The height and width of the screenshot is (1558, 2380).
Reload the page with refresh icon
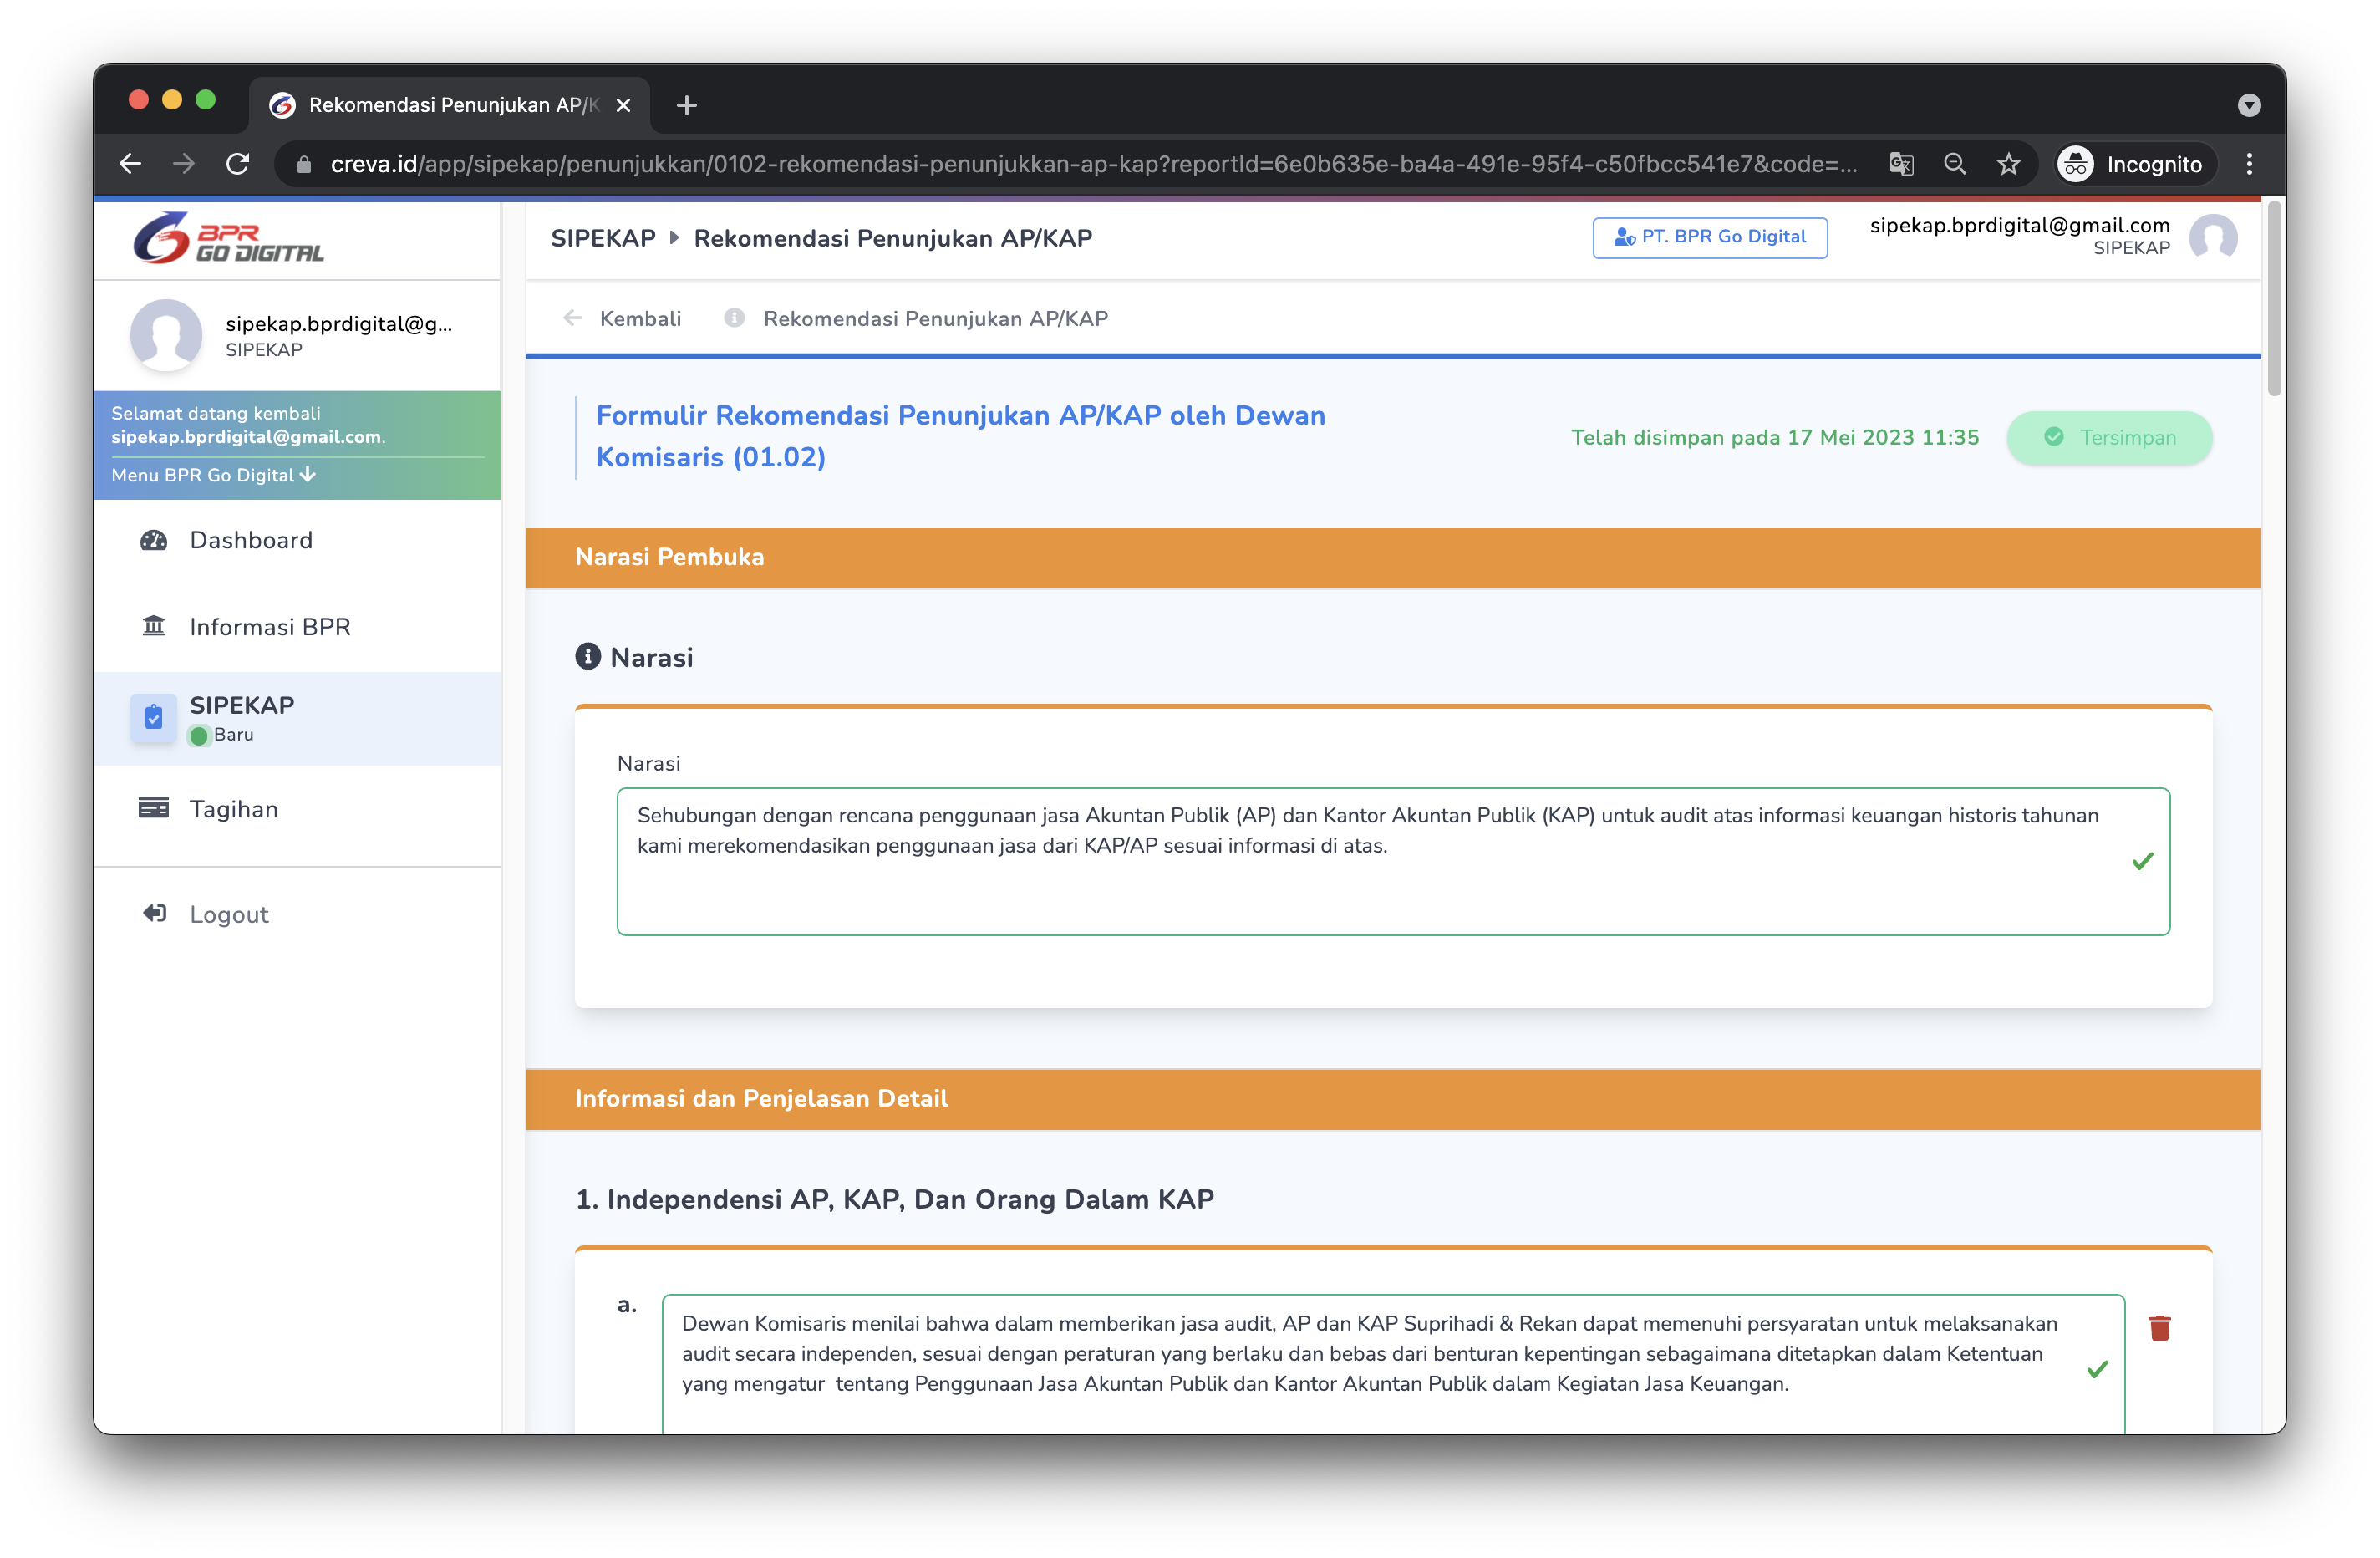pyautogui.click(x=237, y=164)
